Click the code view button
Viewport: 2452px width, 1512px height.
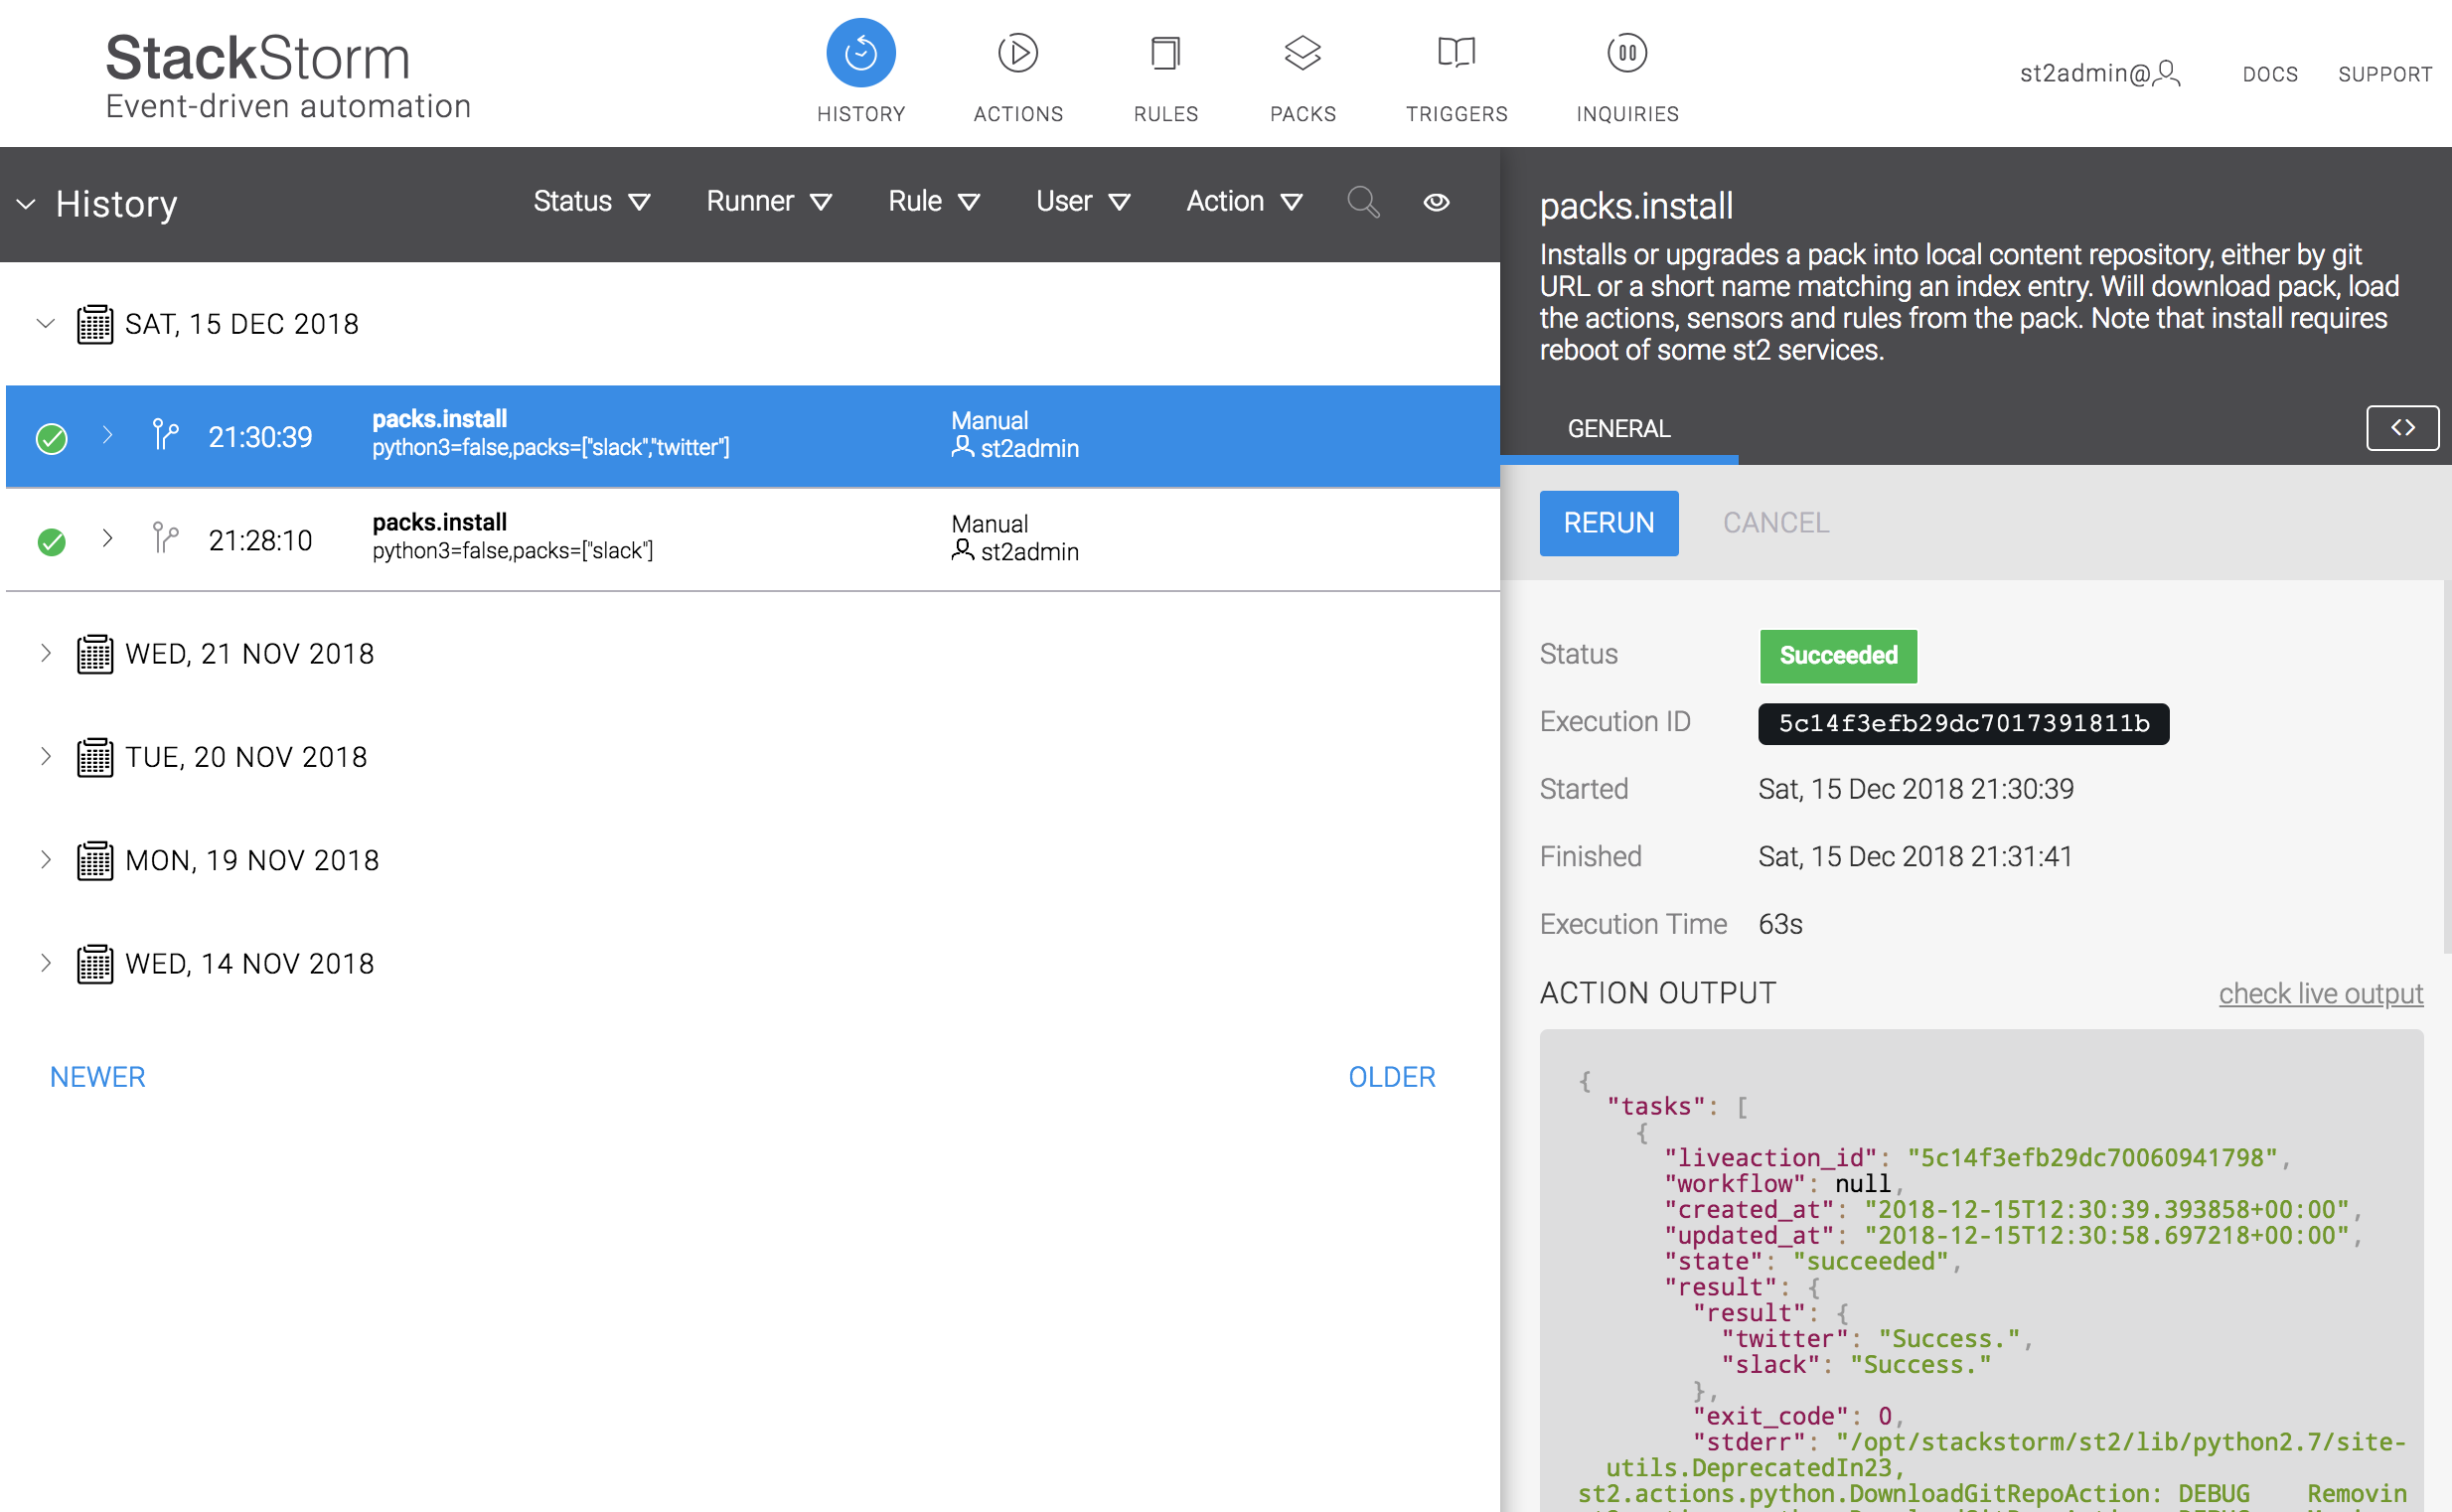(2401, 428)
